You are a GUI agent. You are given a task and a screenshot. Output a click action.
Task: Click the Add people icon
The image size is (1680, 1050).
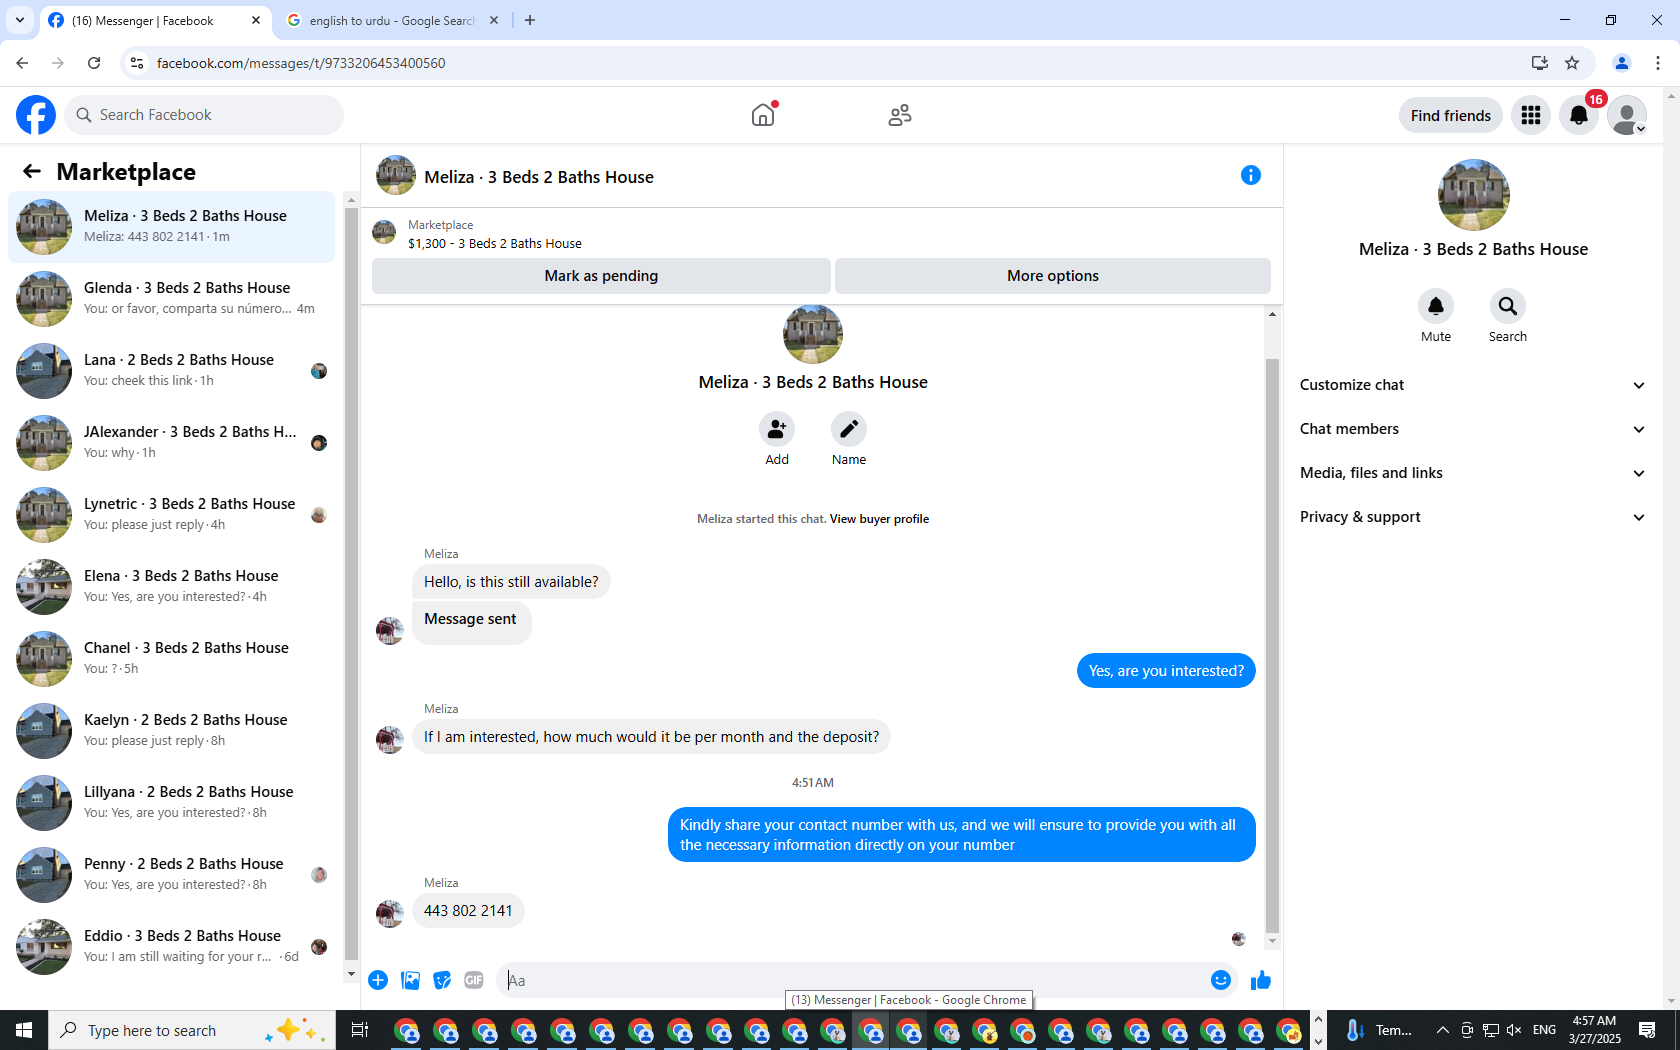777,429
